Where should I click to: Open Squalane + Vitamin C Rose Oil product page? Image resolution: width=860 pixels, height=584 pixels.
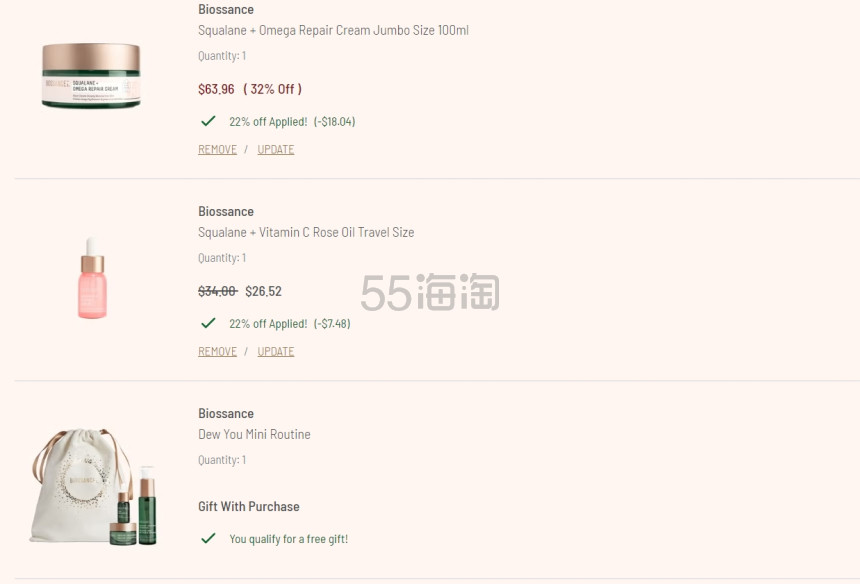[306, 232]
